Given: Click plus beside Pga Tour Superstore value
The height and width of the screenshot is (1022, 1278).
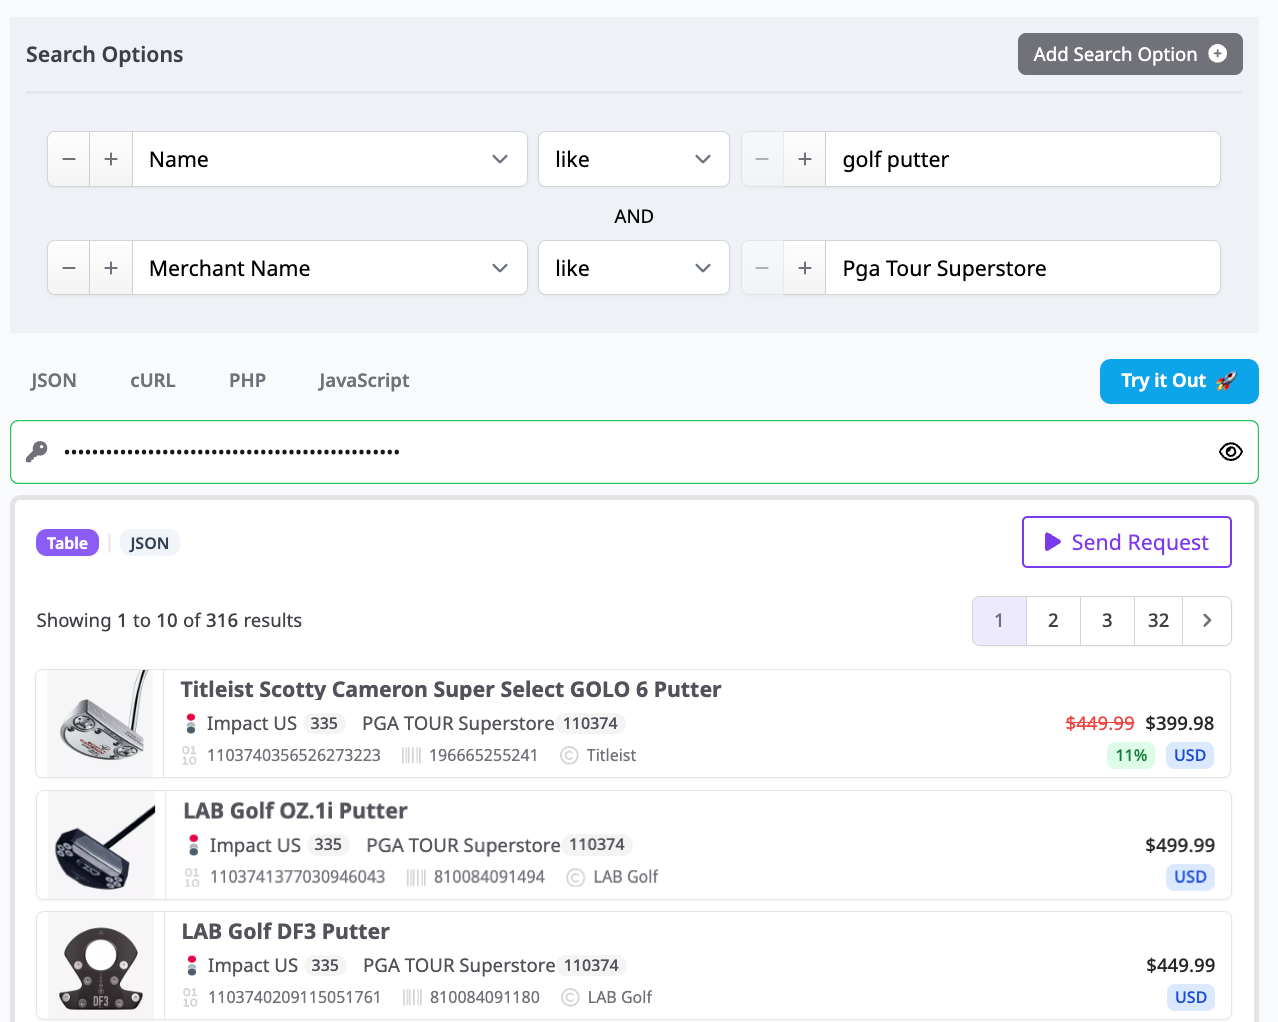Looking at the screenshot, I should pos(805,268).
